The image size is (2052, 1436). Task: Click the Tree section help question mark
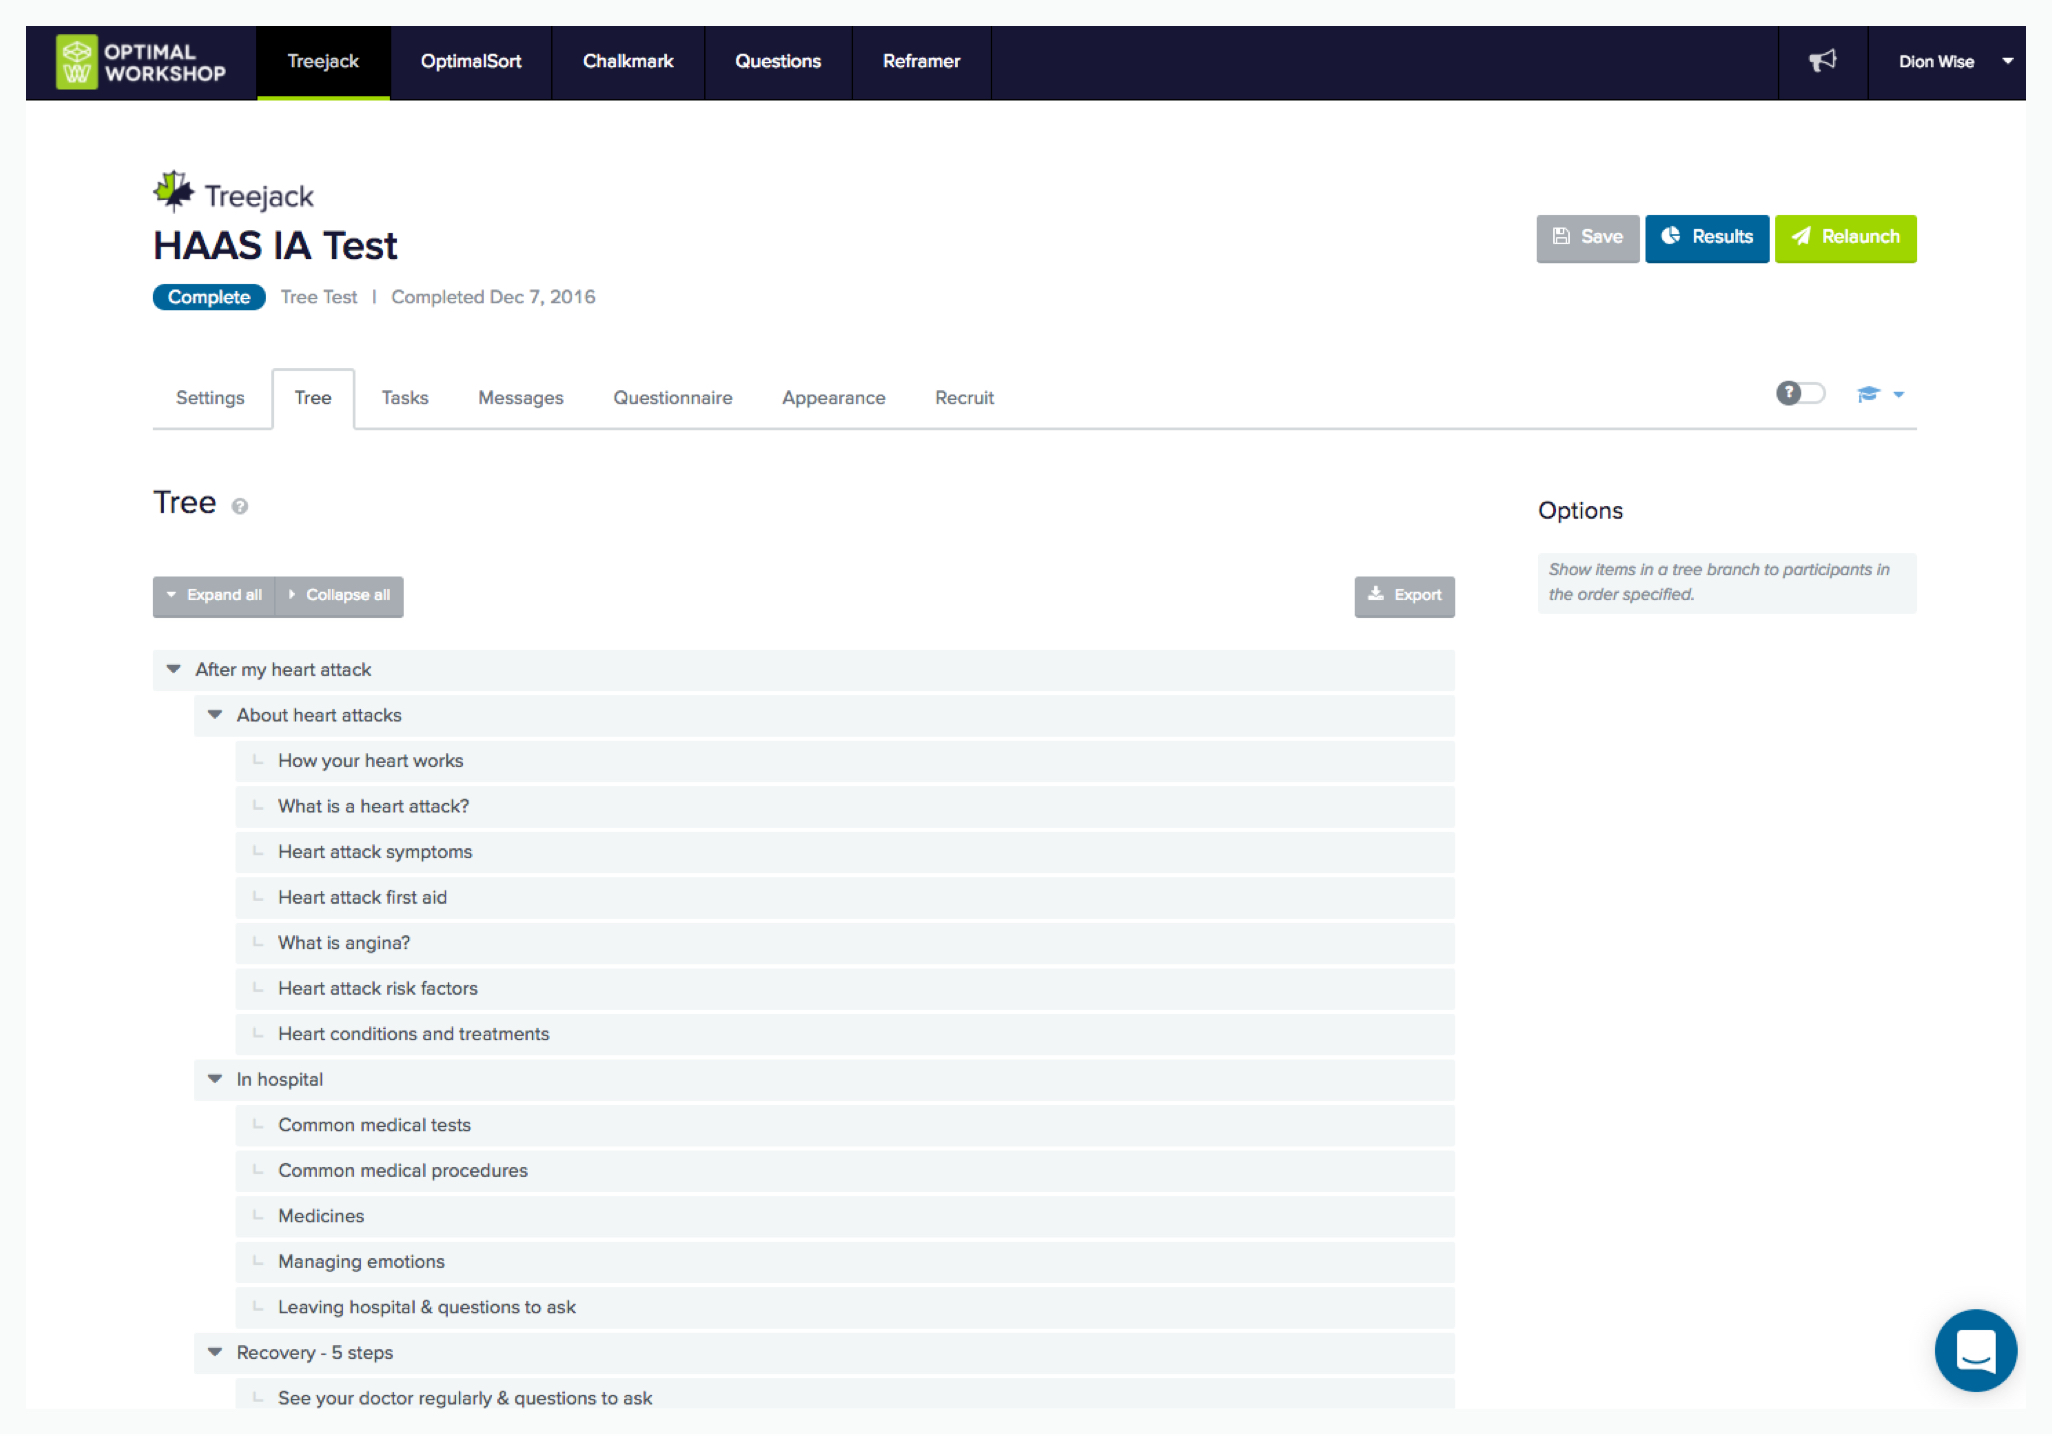[239, 506]
